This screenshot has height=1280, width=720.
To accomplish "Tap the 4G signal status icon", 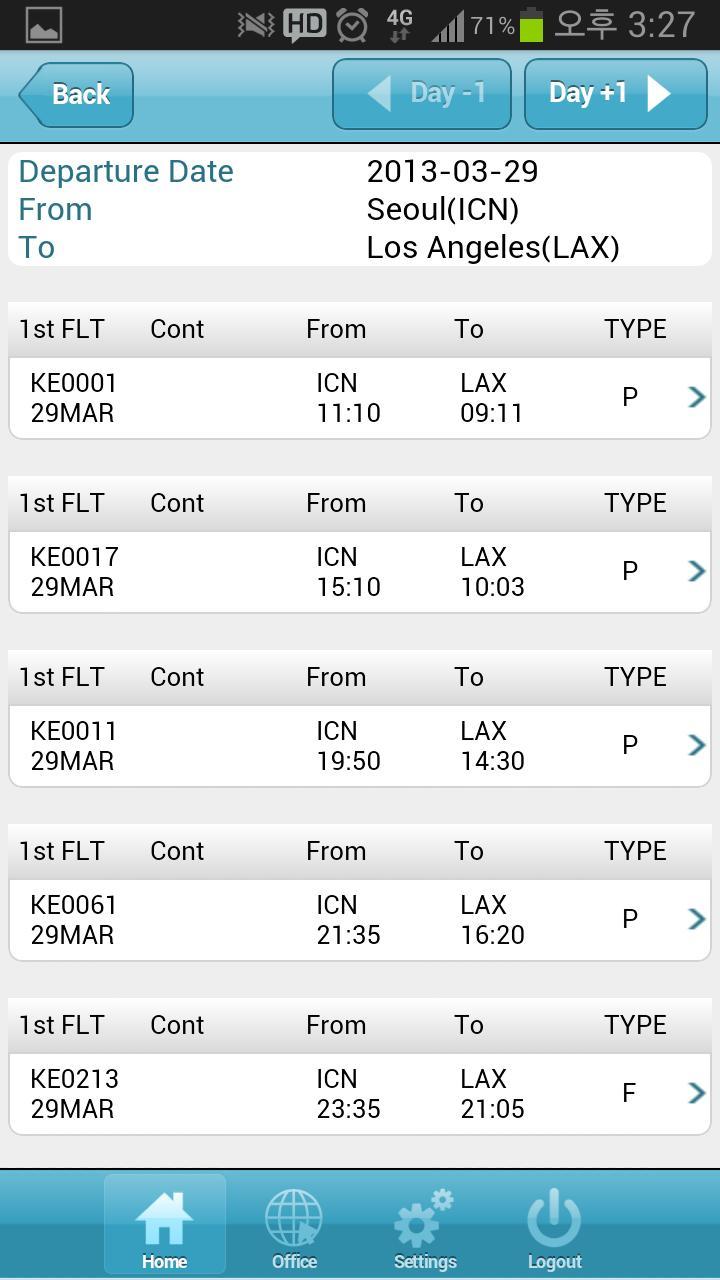I will 399,25.
